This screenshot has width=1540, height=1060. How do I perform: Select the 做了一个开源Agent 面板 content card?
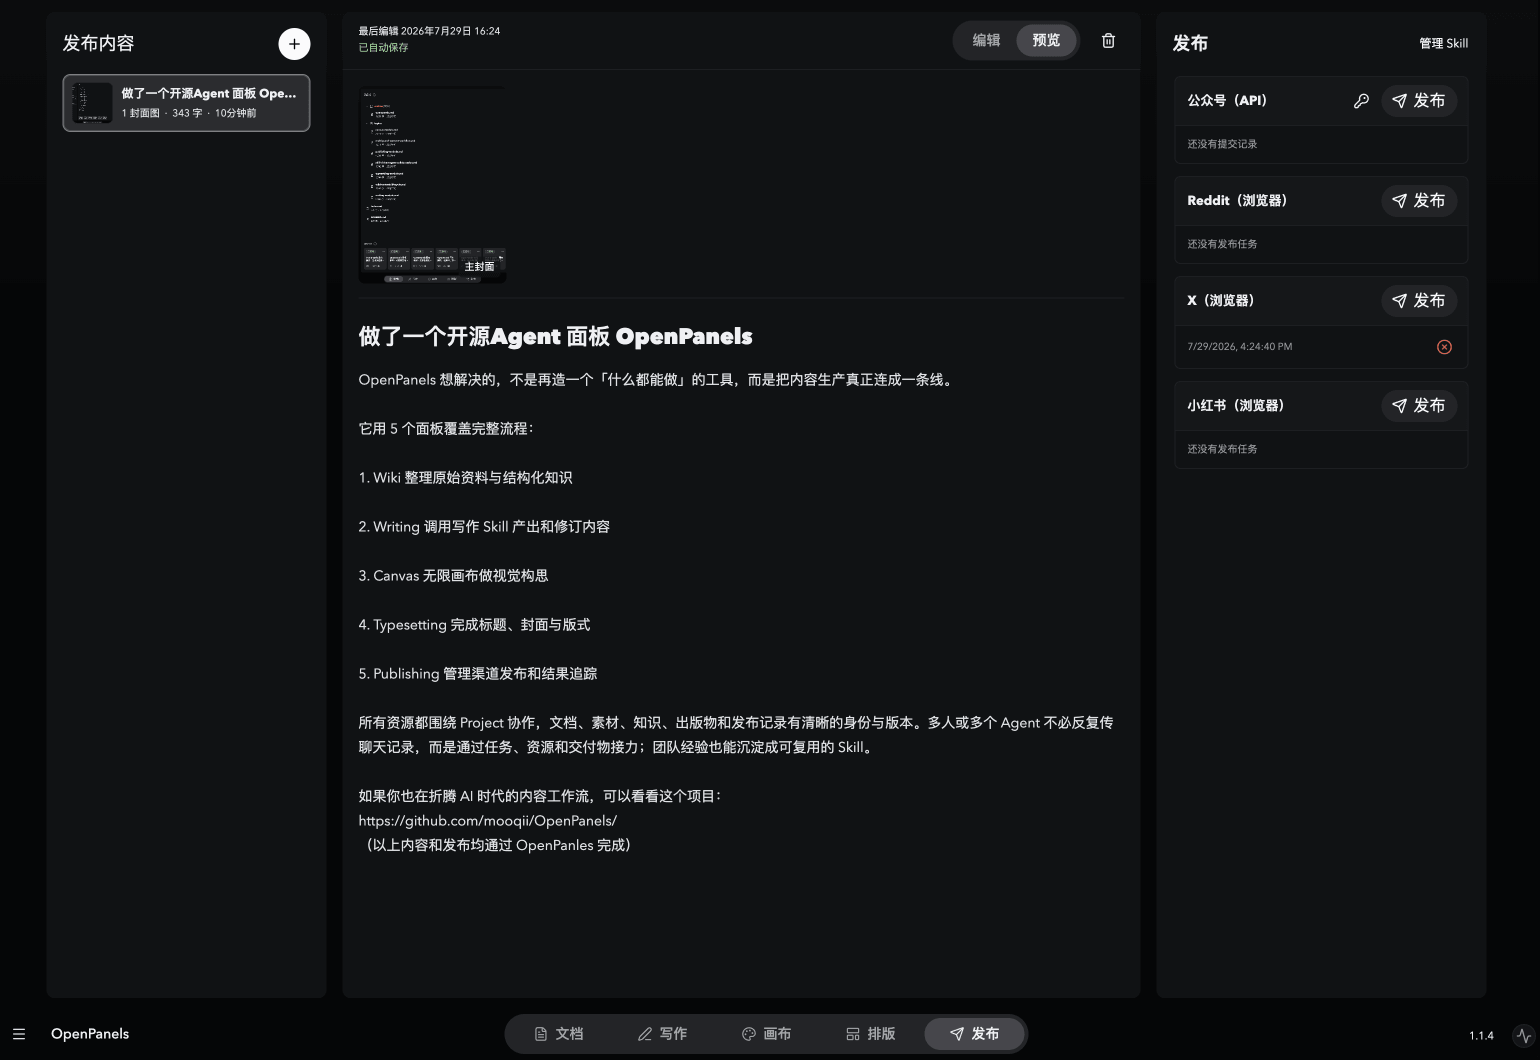coord(186,103)
